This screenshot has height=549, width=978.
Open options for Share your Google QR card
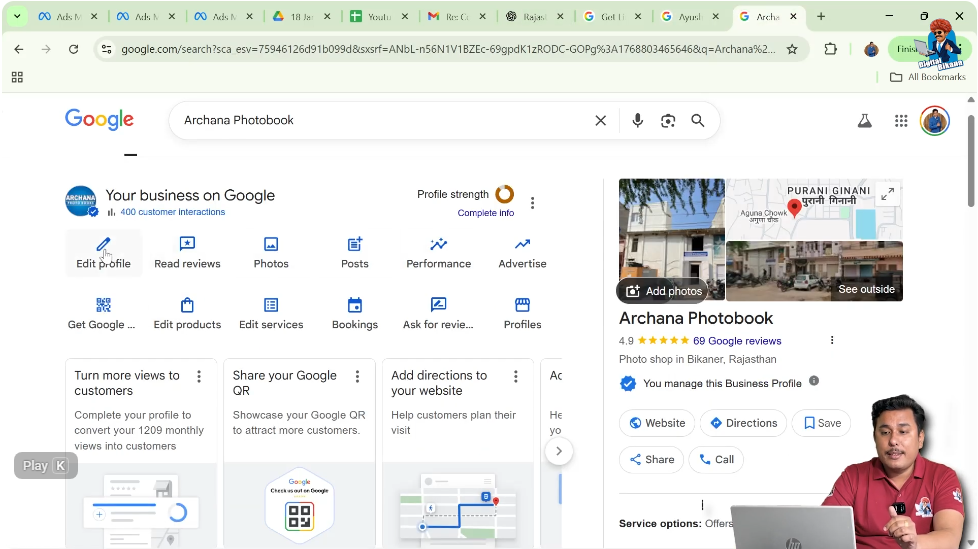(357, 376)
